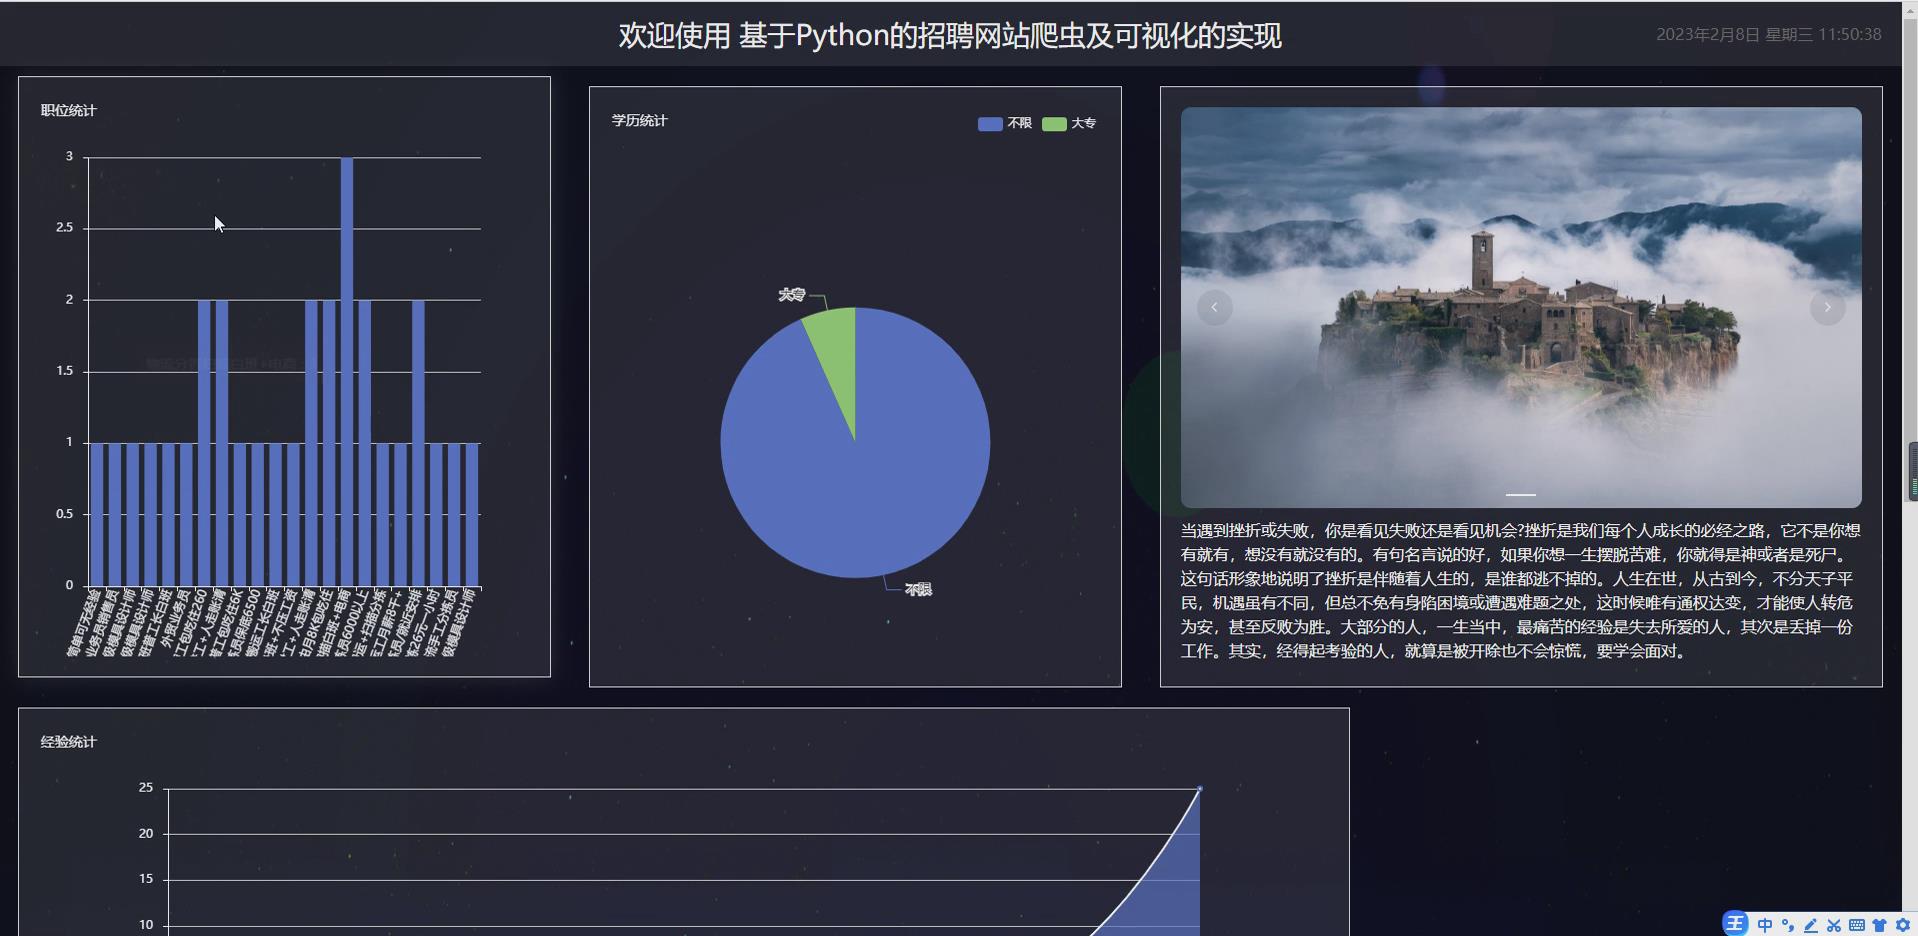This screenshot has height=936, width=1918.
Task: Toggle the 不限 legend item in 学历统计
Action: (x=1005, y=123)
